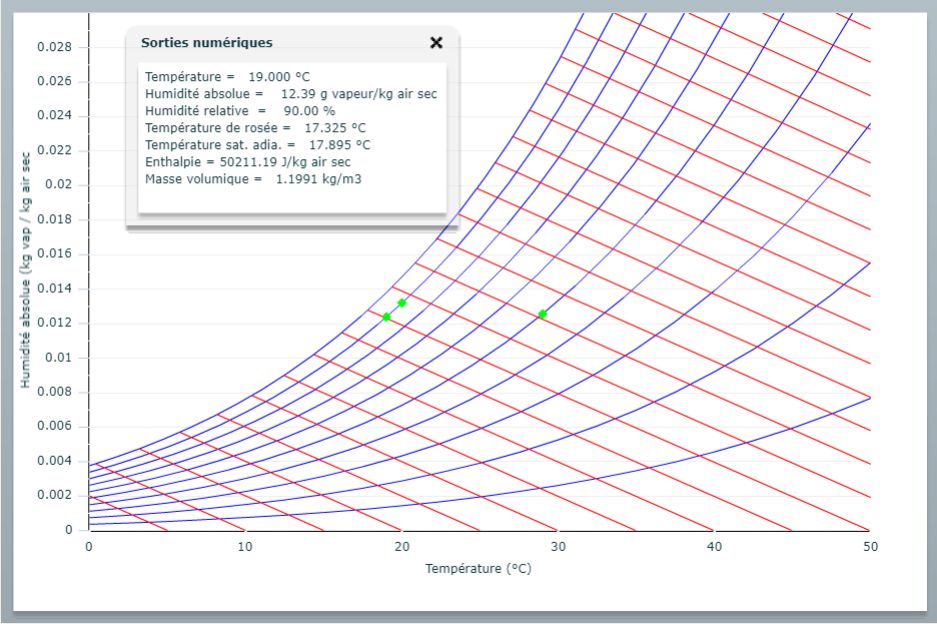Select the green point near 20 °C
937x624 pixels.
coord(402,303)
